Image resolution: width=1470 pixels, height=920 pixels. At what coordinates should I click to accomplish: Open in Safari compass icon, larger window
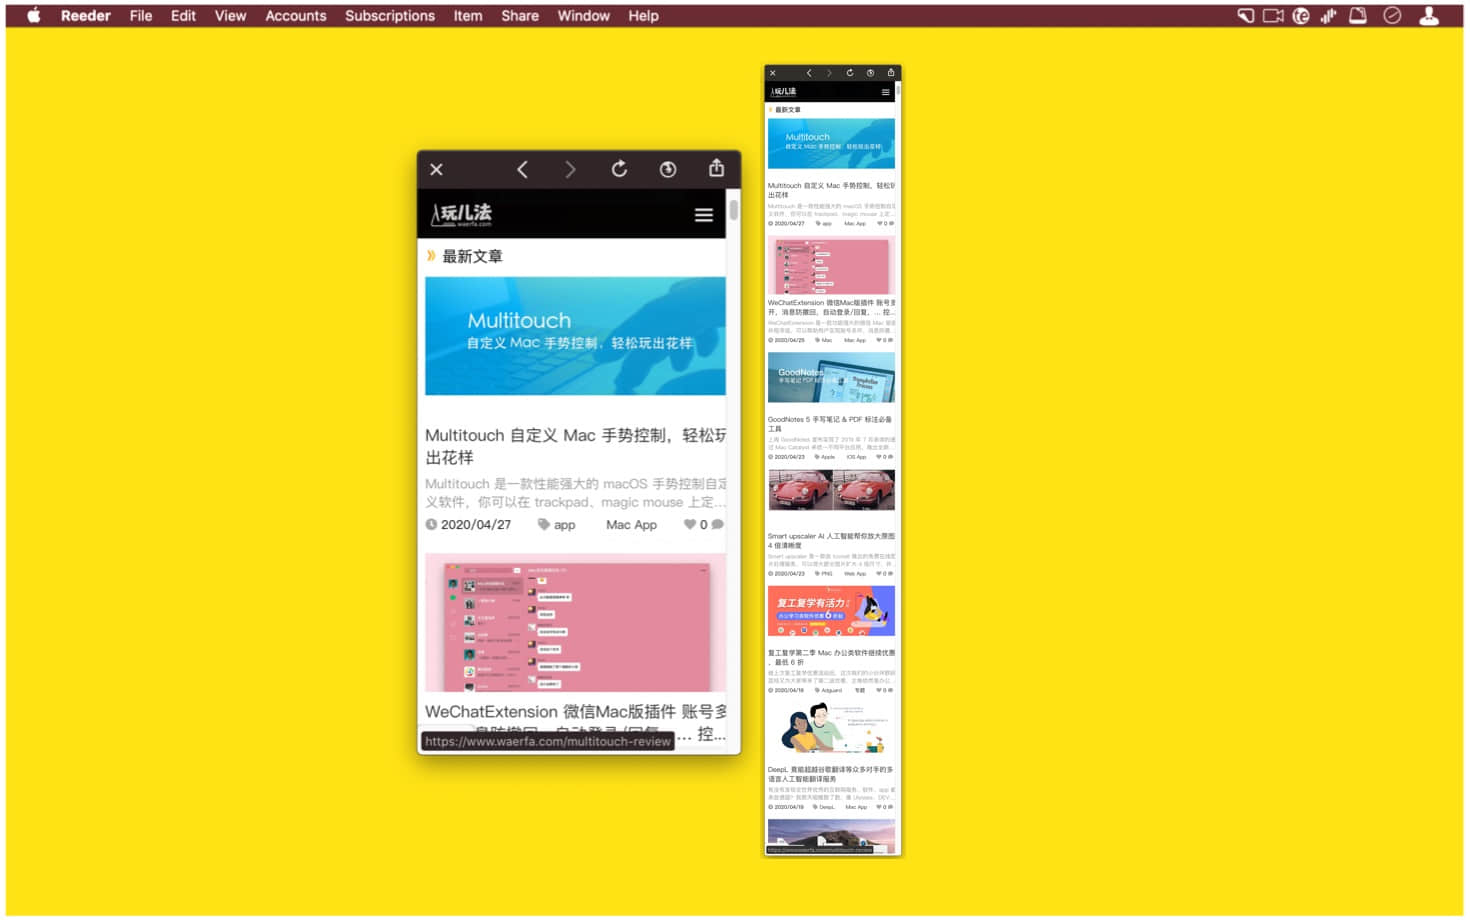pos(668,170)
